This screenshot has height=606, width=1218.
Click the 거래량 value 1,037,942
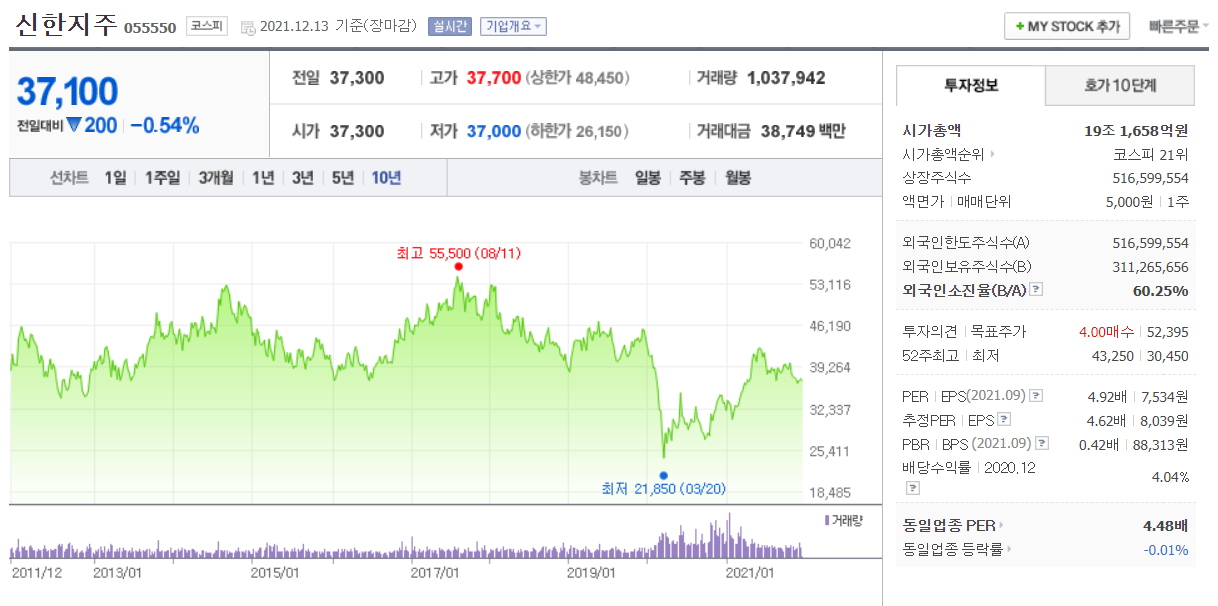coord(786,78)
